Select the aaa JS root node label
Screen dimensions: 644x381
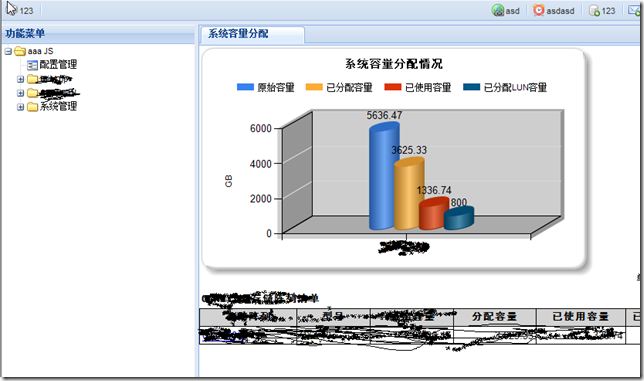40,51
